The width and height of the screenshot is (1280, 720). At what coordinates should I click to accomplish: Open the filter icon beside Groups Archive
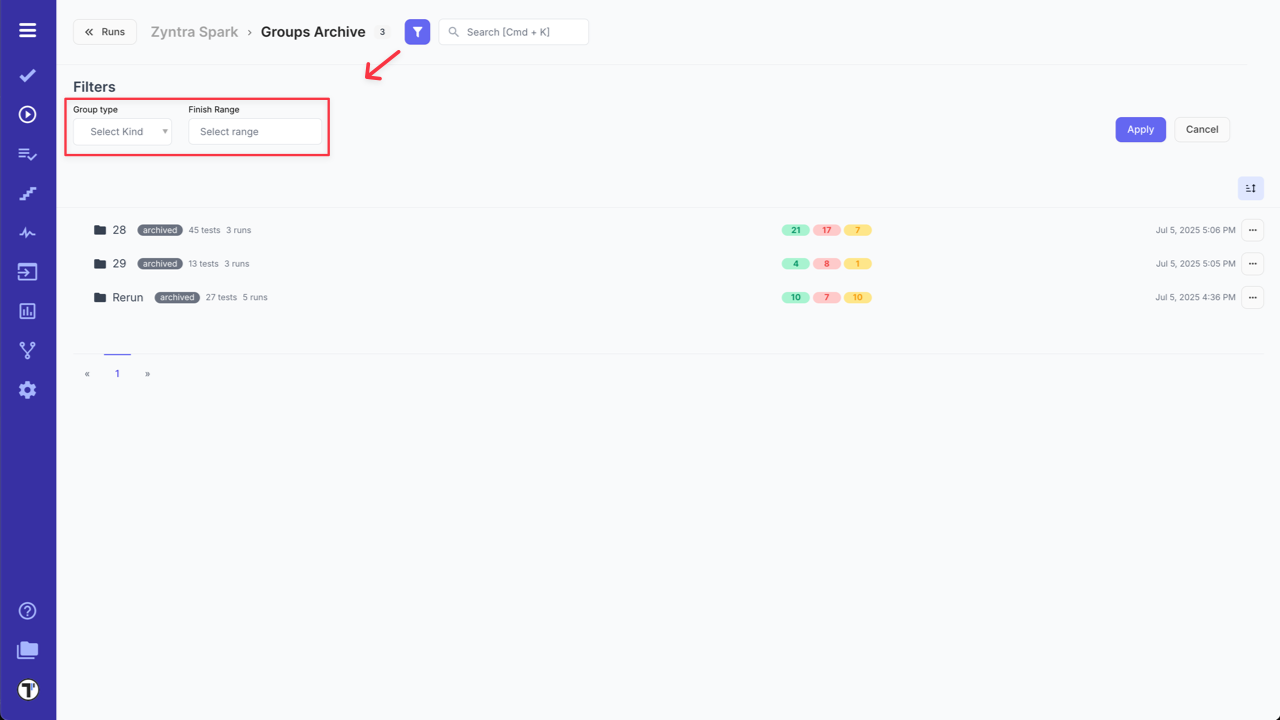click(417, 31)
